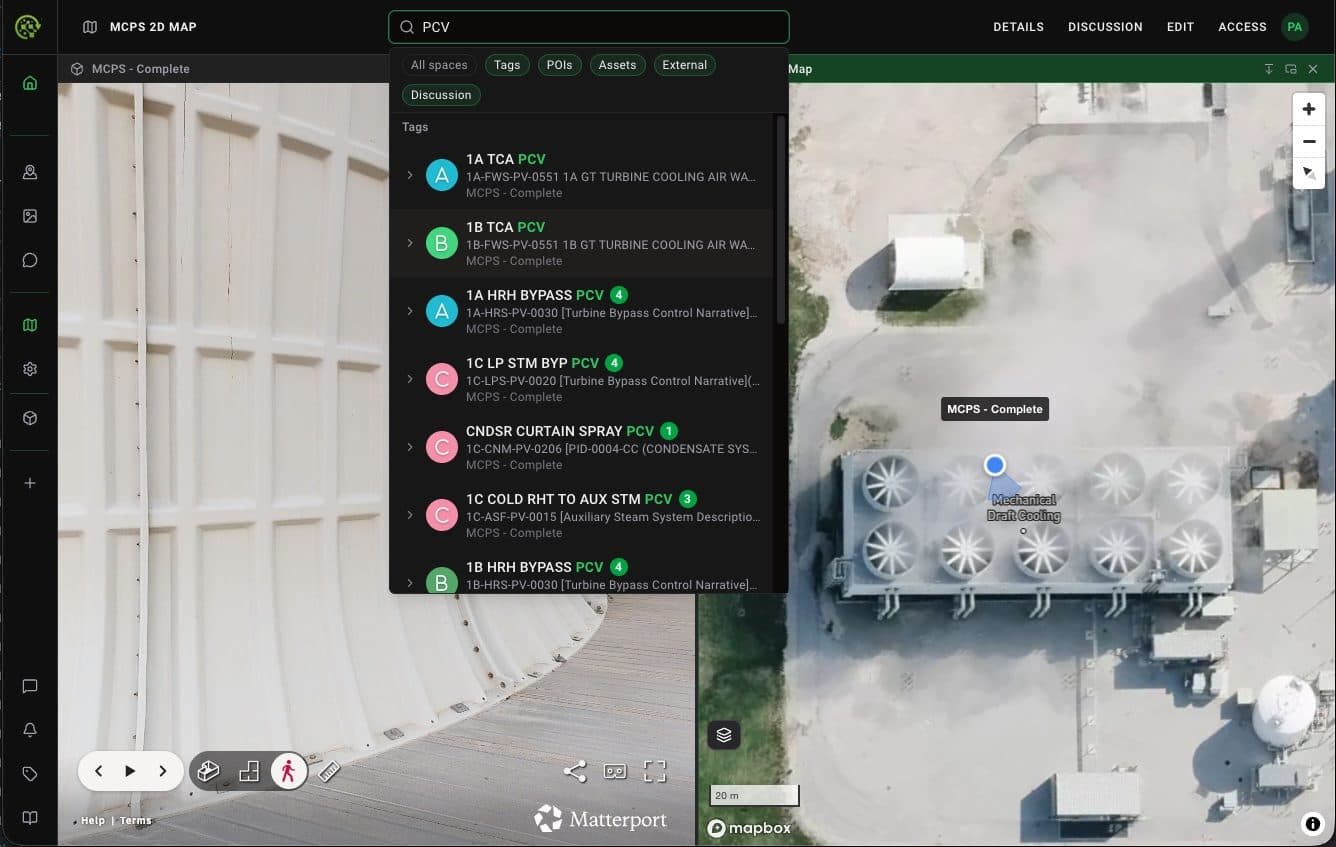This screenshot has width=1336, height=847.
Task: Open the discussion bubble sidebar icon
Action: click(29, 260)
